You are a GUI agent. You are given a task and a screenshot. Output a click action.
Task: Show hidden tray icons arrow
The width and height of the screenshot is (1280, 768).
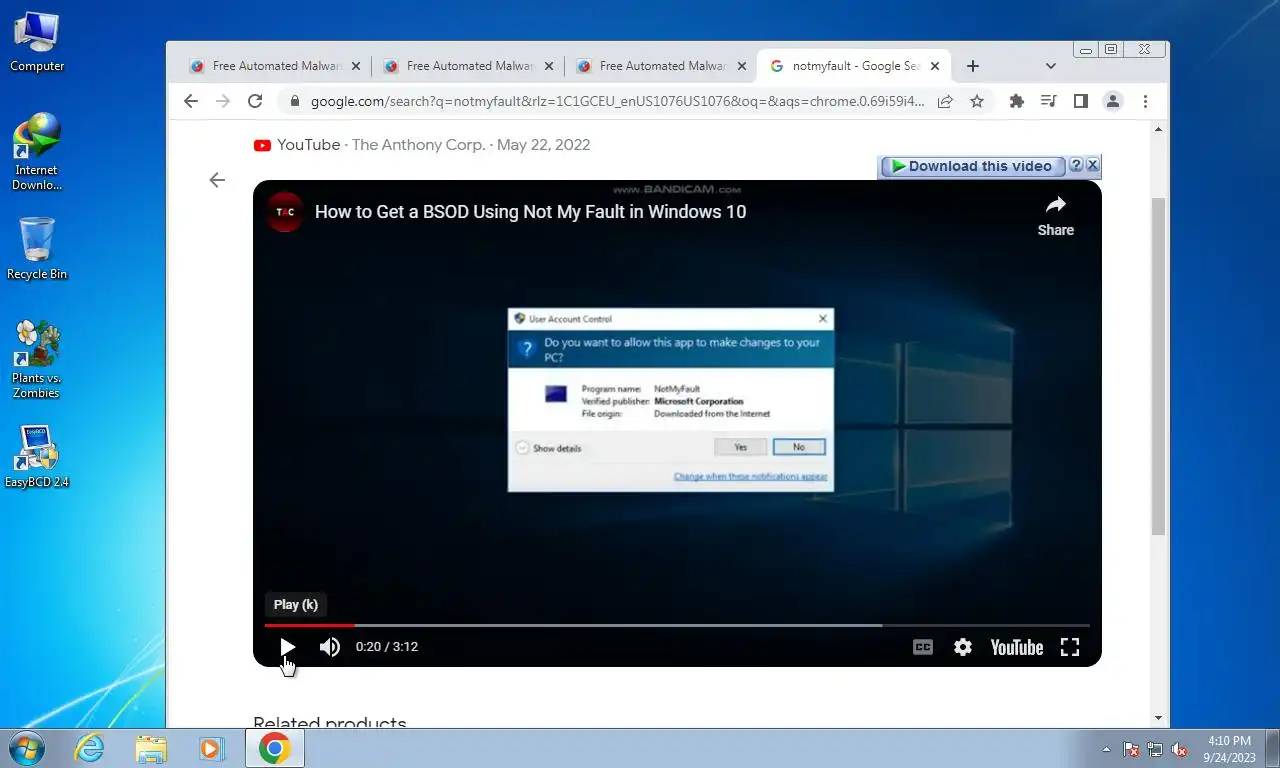(x=1106, y=749)
